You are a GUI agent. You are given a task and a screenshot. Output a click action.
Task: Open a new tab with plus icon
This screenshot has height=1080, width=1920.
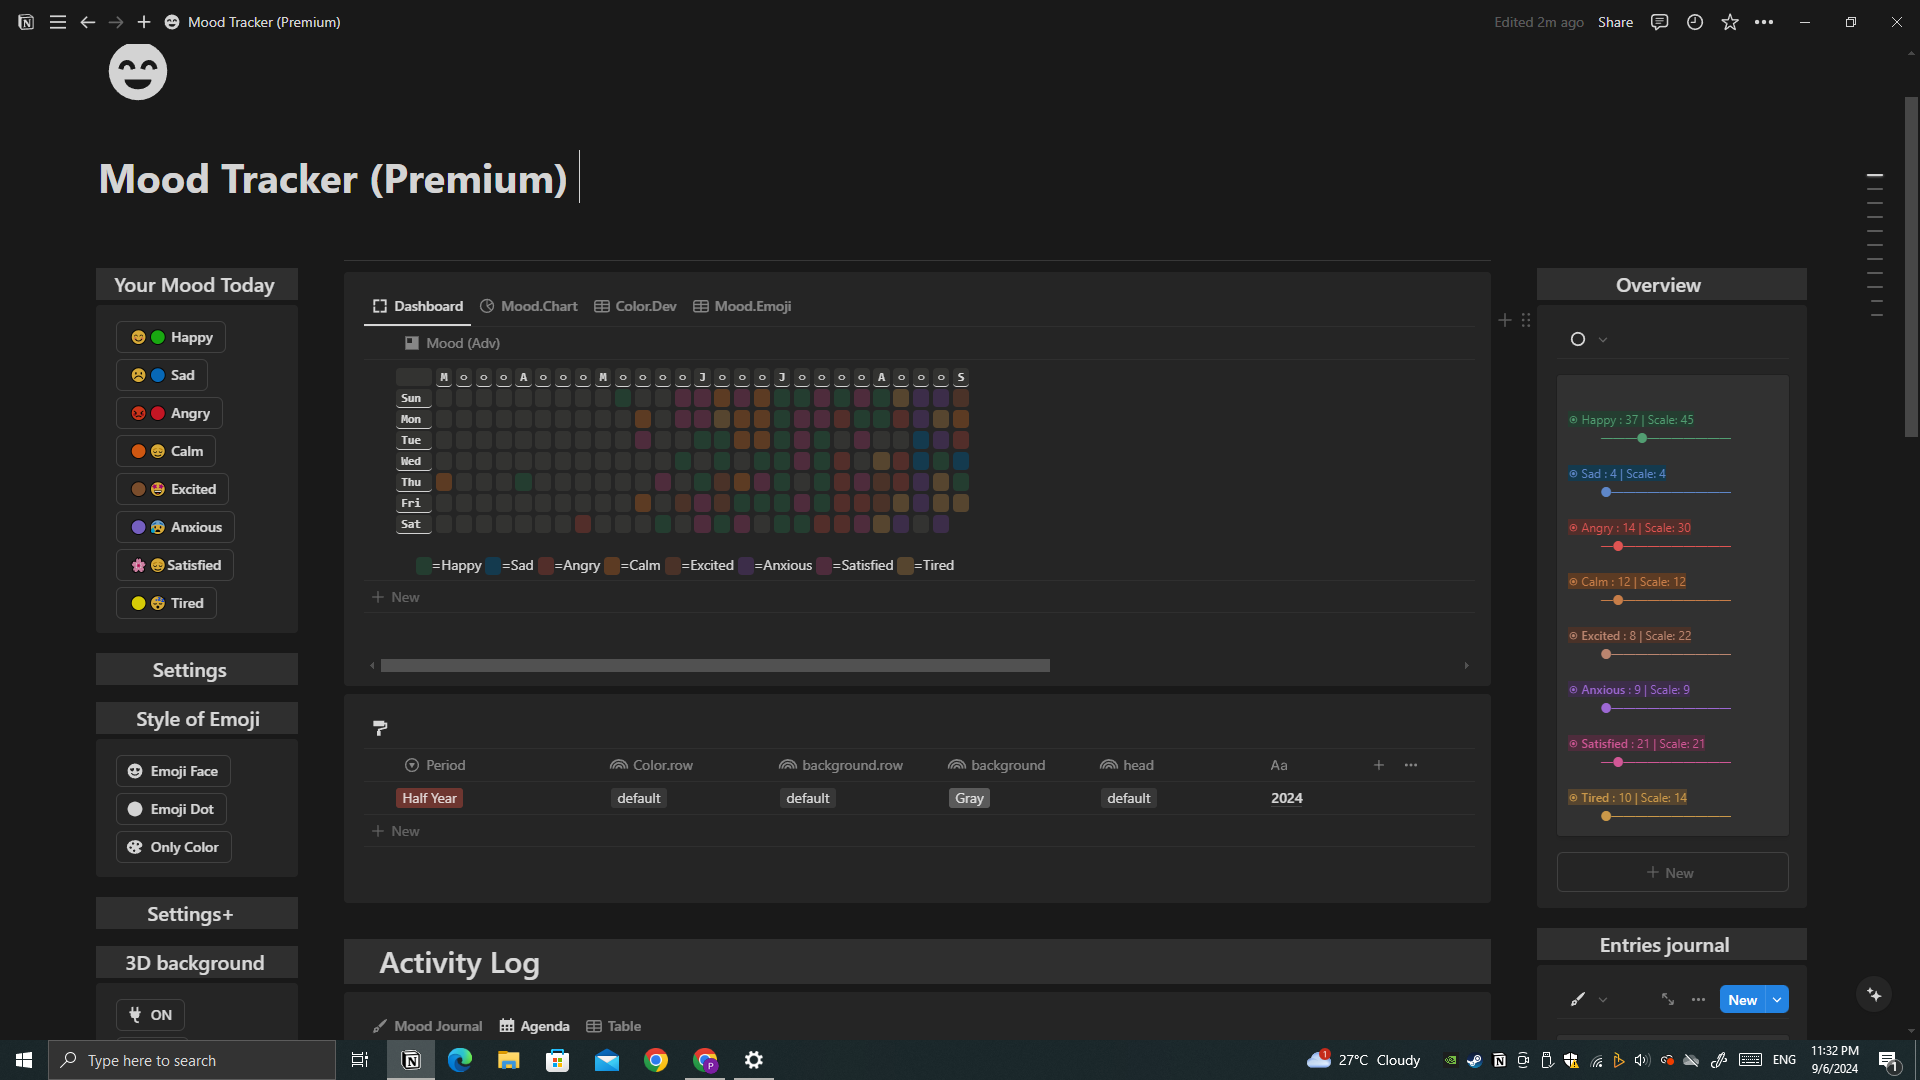pos(144,22)
